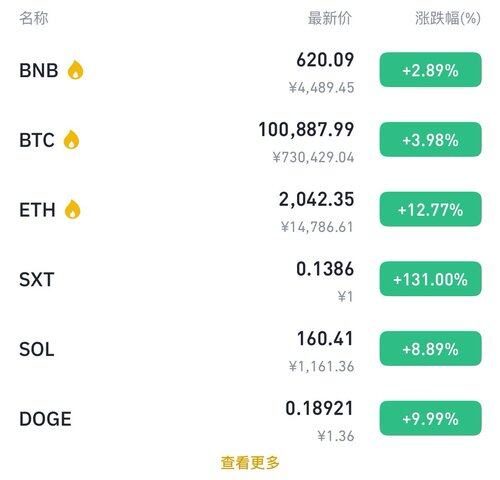Sort by 涨跌幅(%) column header
This screenshot has height=480, width=500.
[x=448, y=18]
